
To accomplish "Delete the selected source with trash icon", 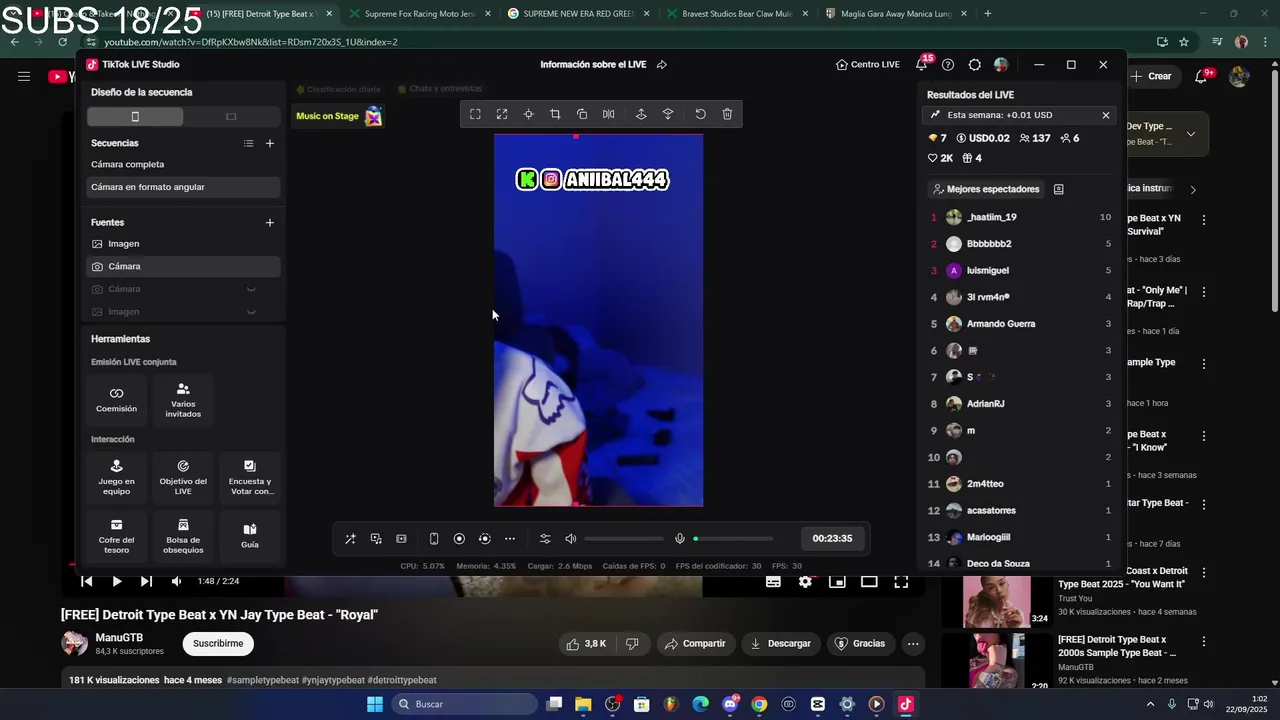I will 727,114.
